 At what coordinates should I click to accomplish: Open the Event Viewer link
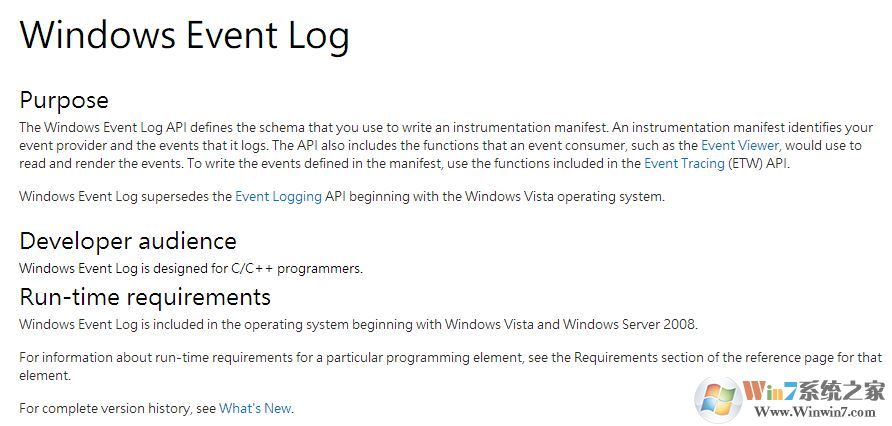coord(738,145)
